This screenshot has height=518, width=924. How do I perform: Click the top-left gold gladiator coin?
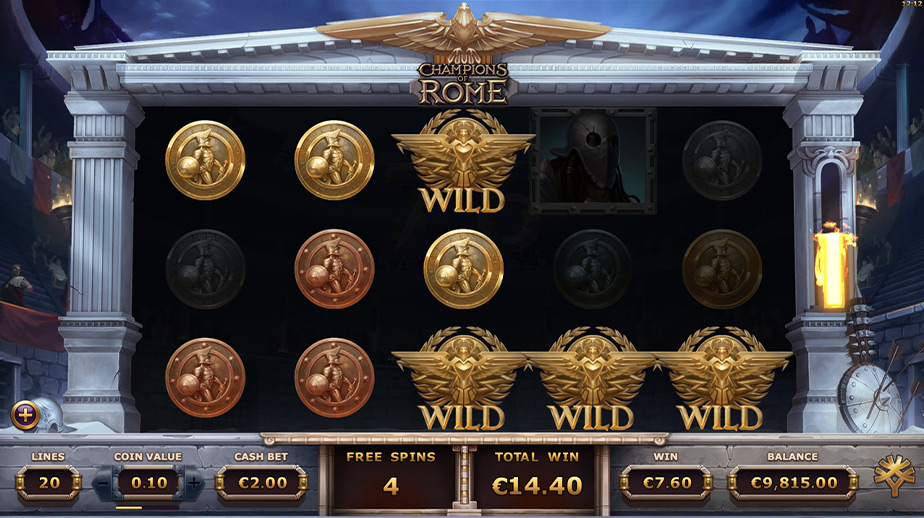click(205, 160)
